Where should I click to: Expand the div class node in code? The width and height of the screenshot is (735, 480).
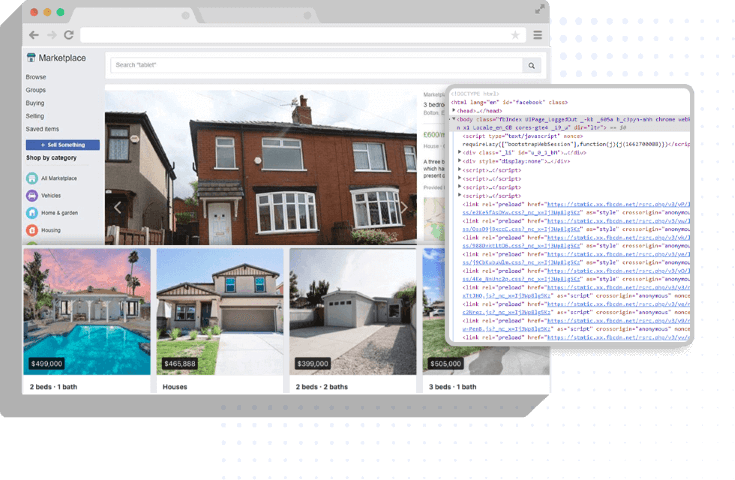tap(459, 152)
